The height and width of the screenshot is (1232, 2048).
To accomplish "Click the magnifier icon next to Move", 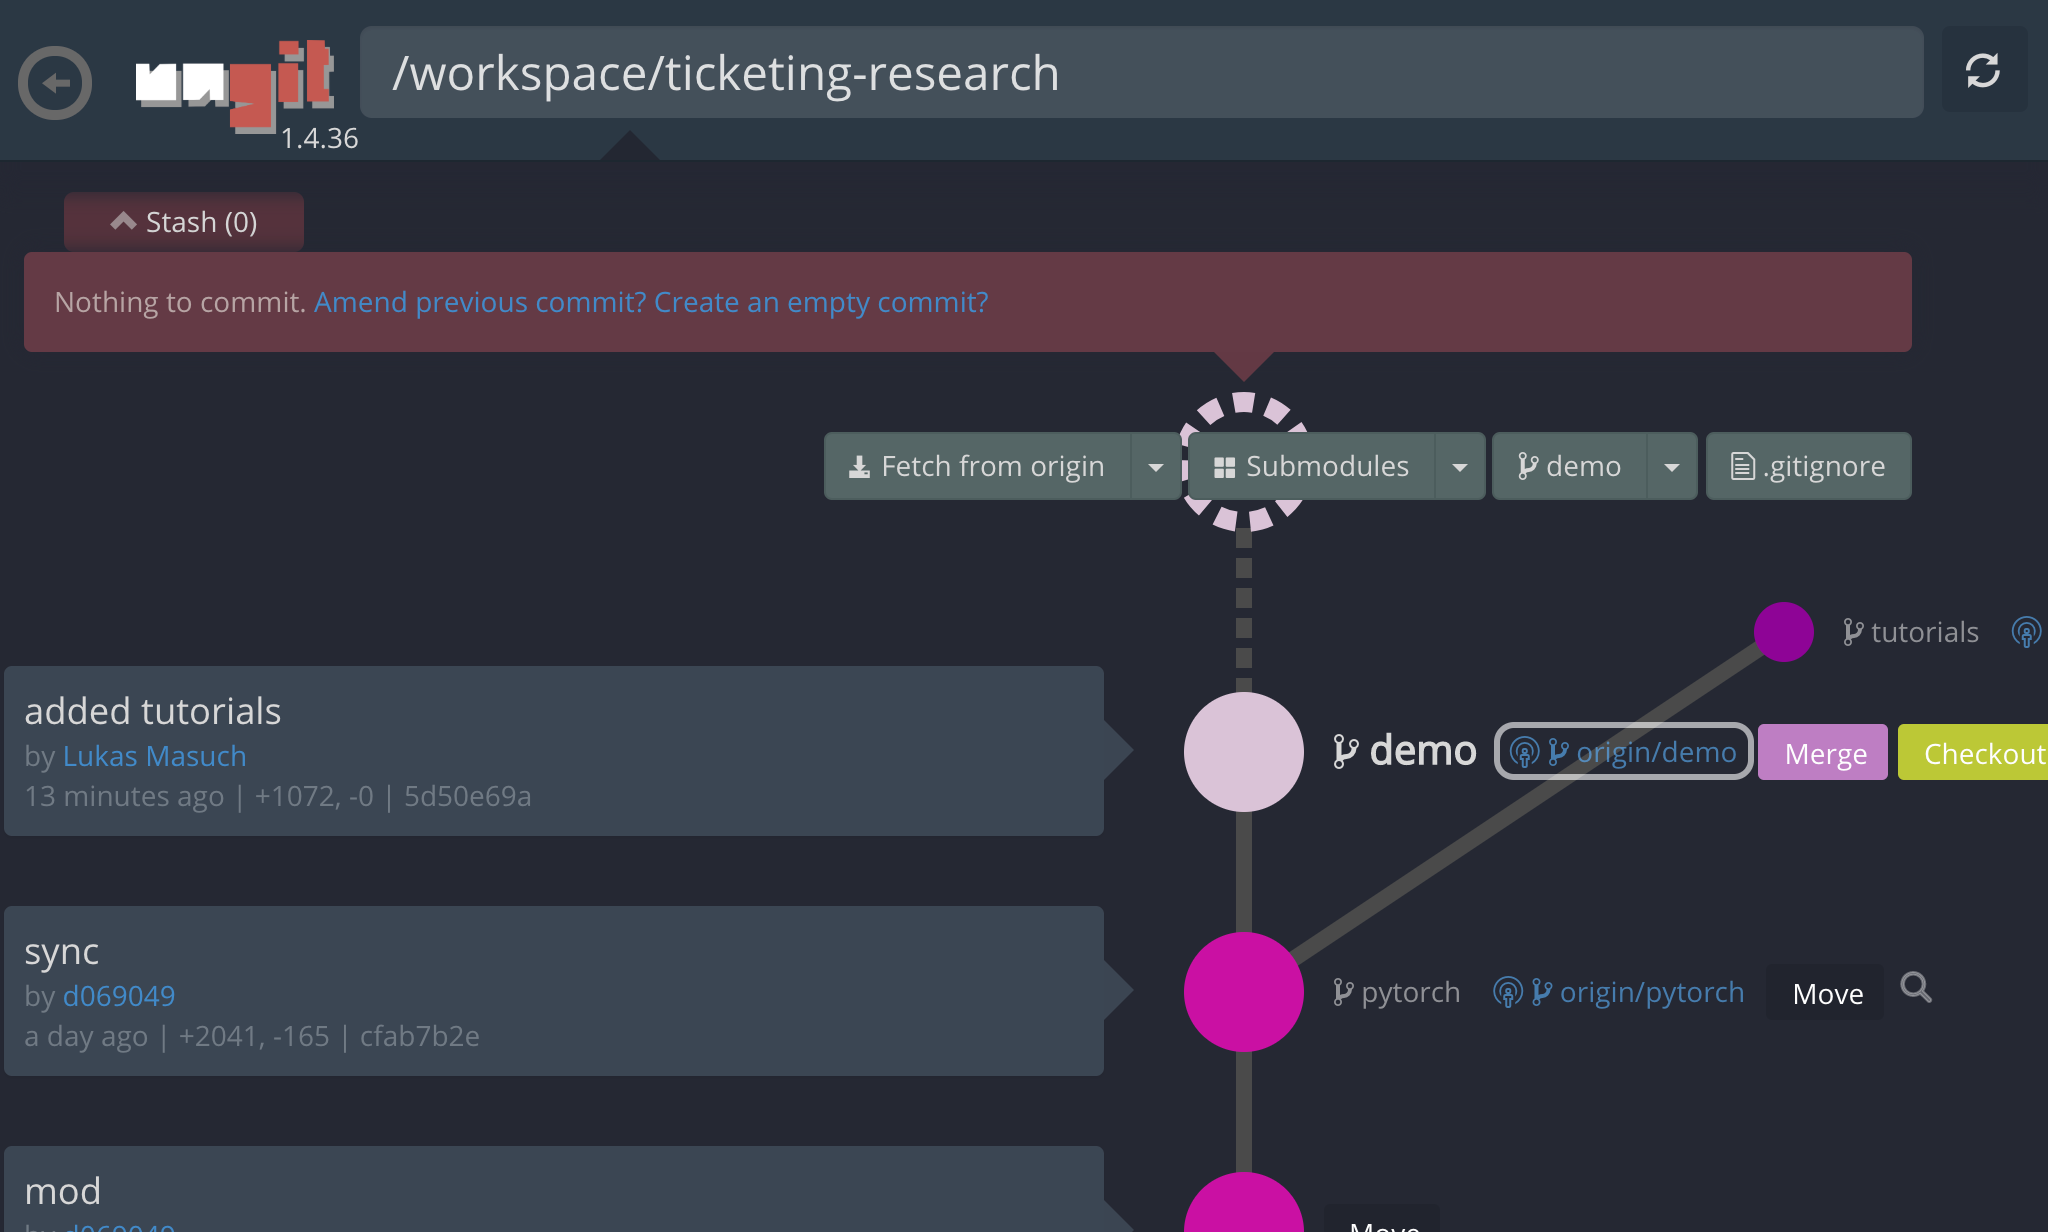I will point(1916,988).
